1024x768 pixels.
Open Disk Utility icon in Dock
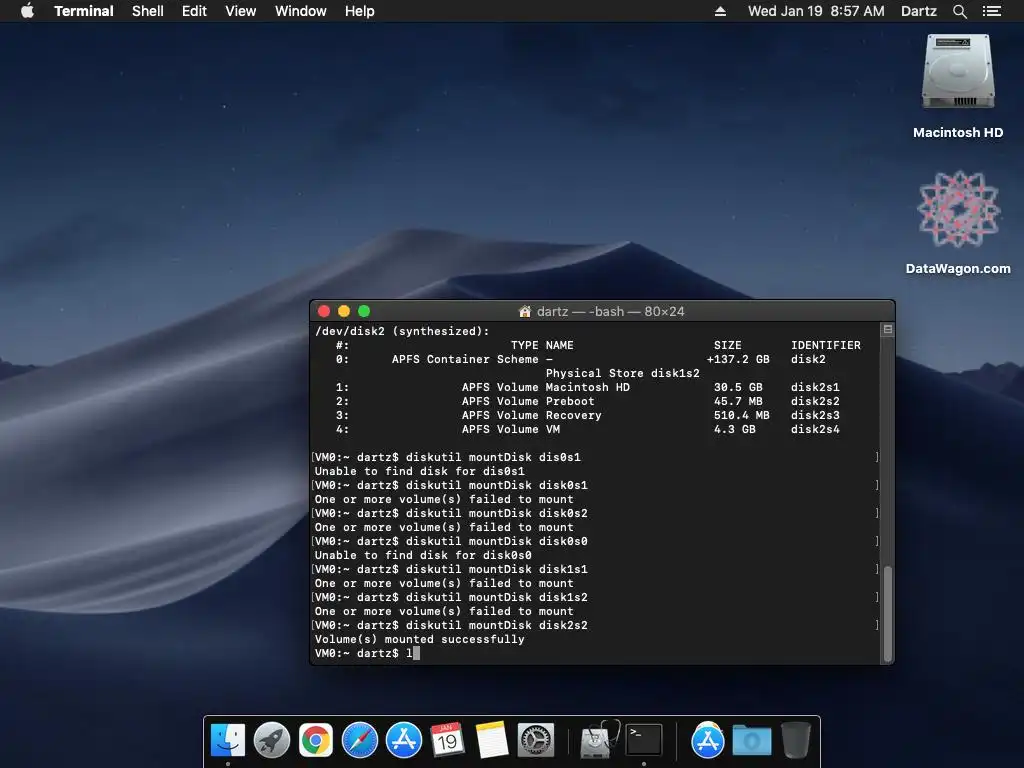598,740
